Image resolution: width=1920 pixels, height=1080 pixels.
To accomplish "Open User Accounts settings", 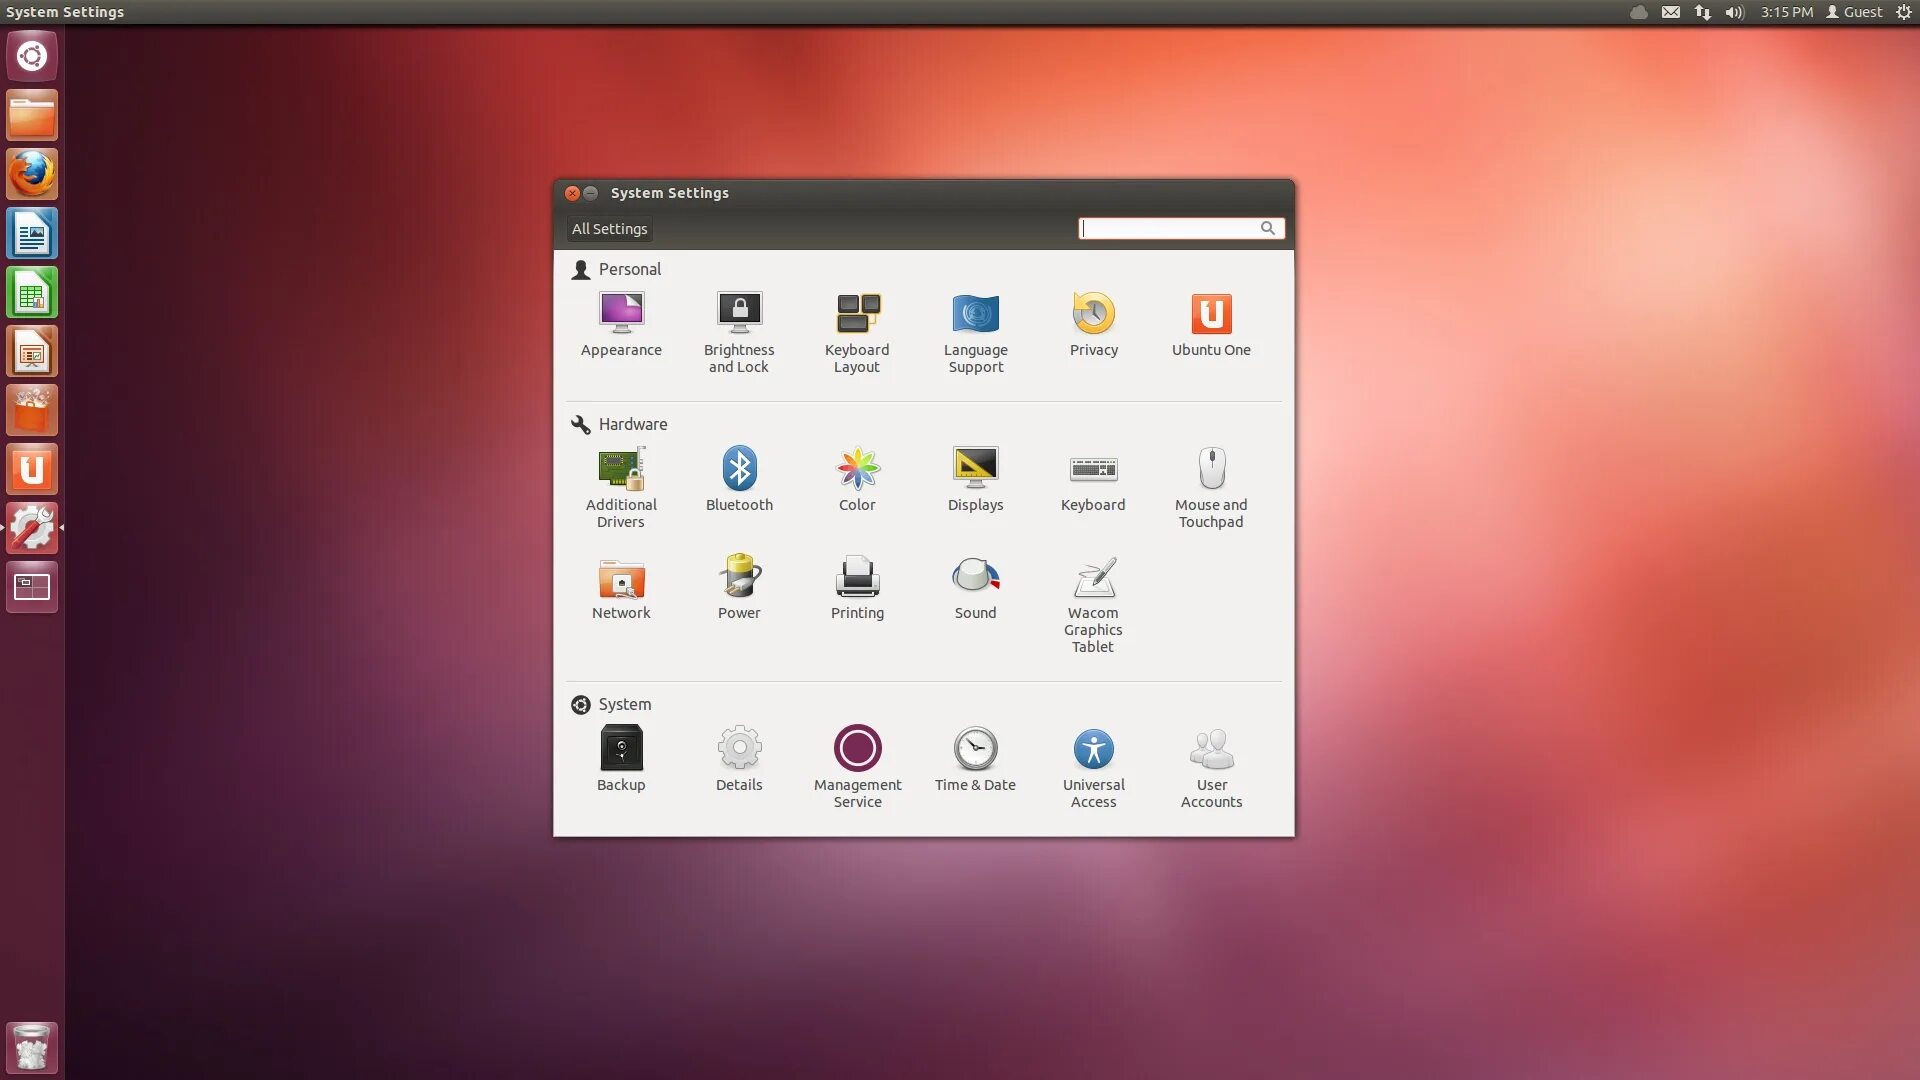I will 1211,749.
